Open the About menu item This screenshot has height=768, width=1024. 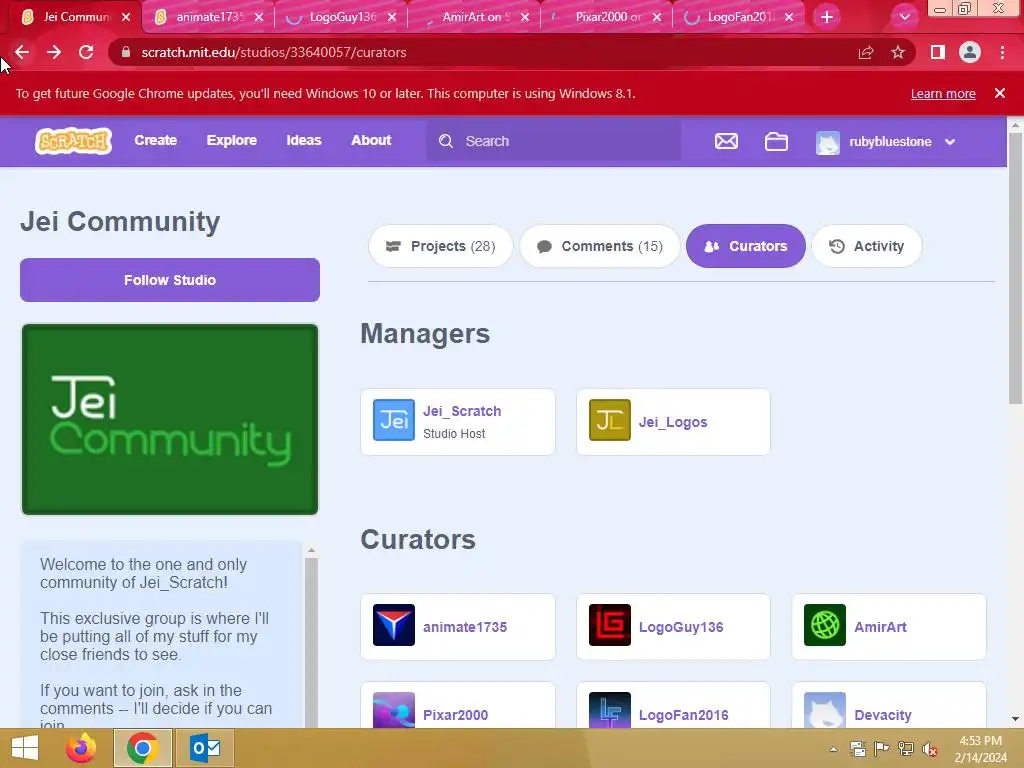(x=371, y=140)
